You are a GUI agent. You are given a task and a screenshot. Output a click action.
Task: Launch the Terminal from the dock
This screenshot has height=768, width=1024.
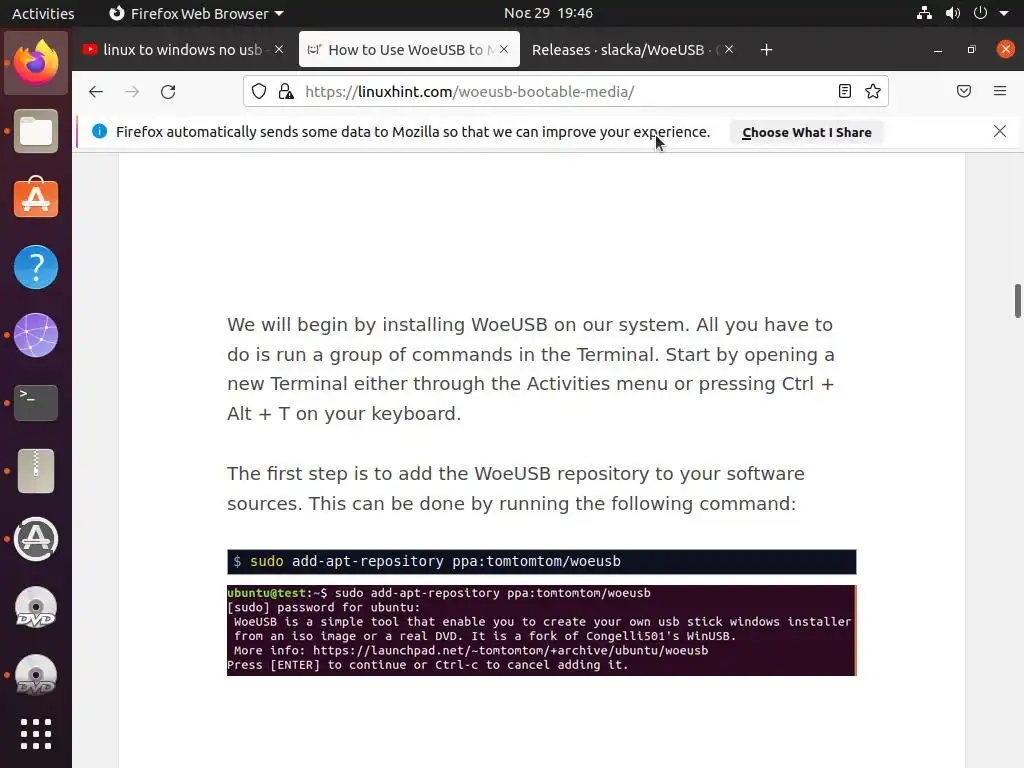pos(36,402)
